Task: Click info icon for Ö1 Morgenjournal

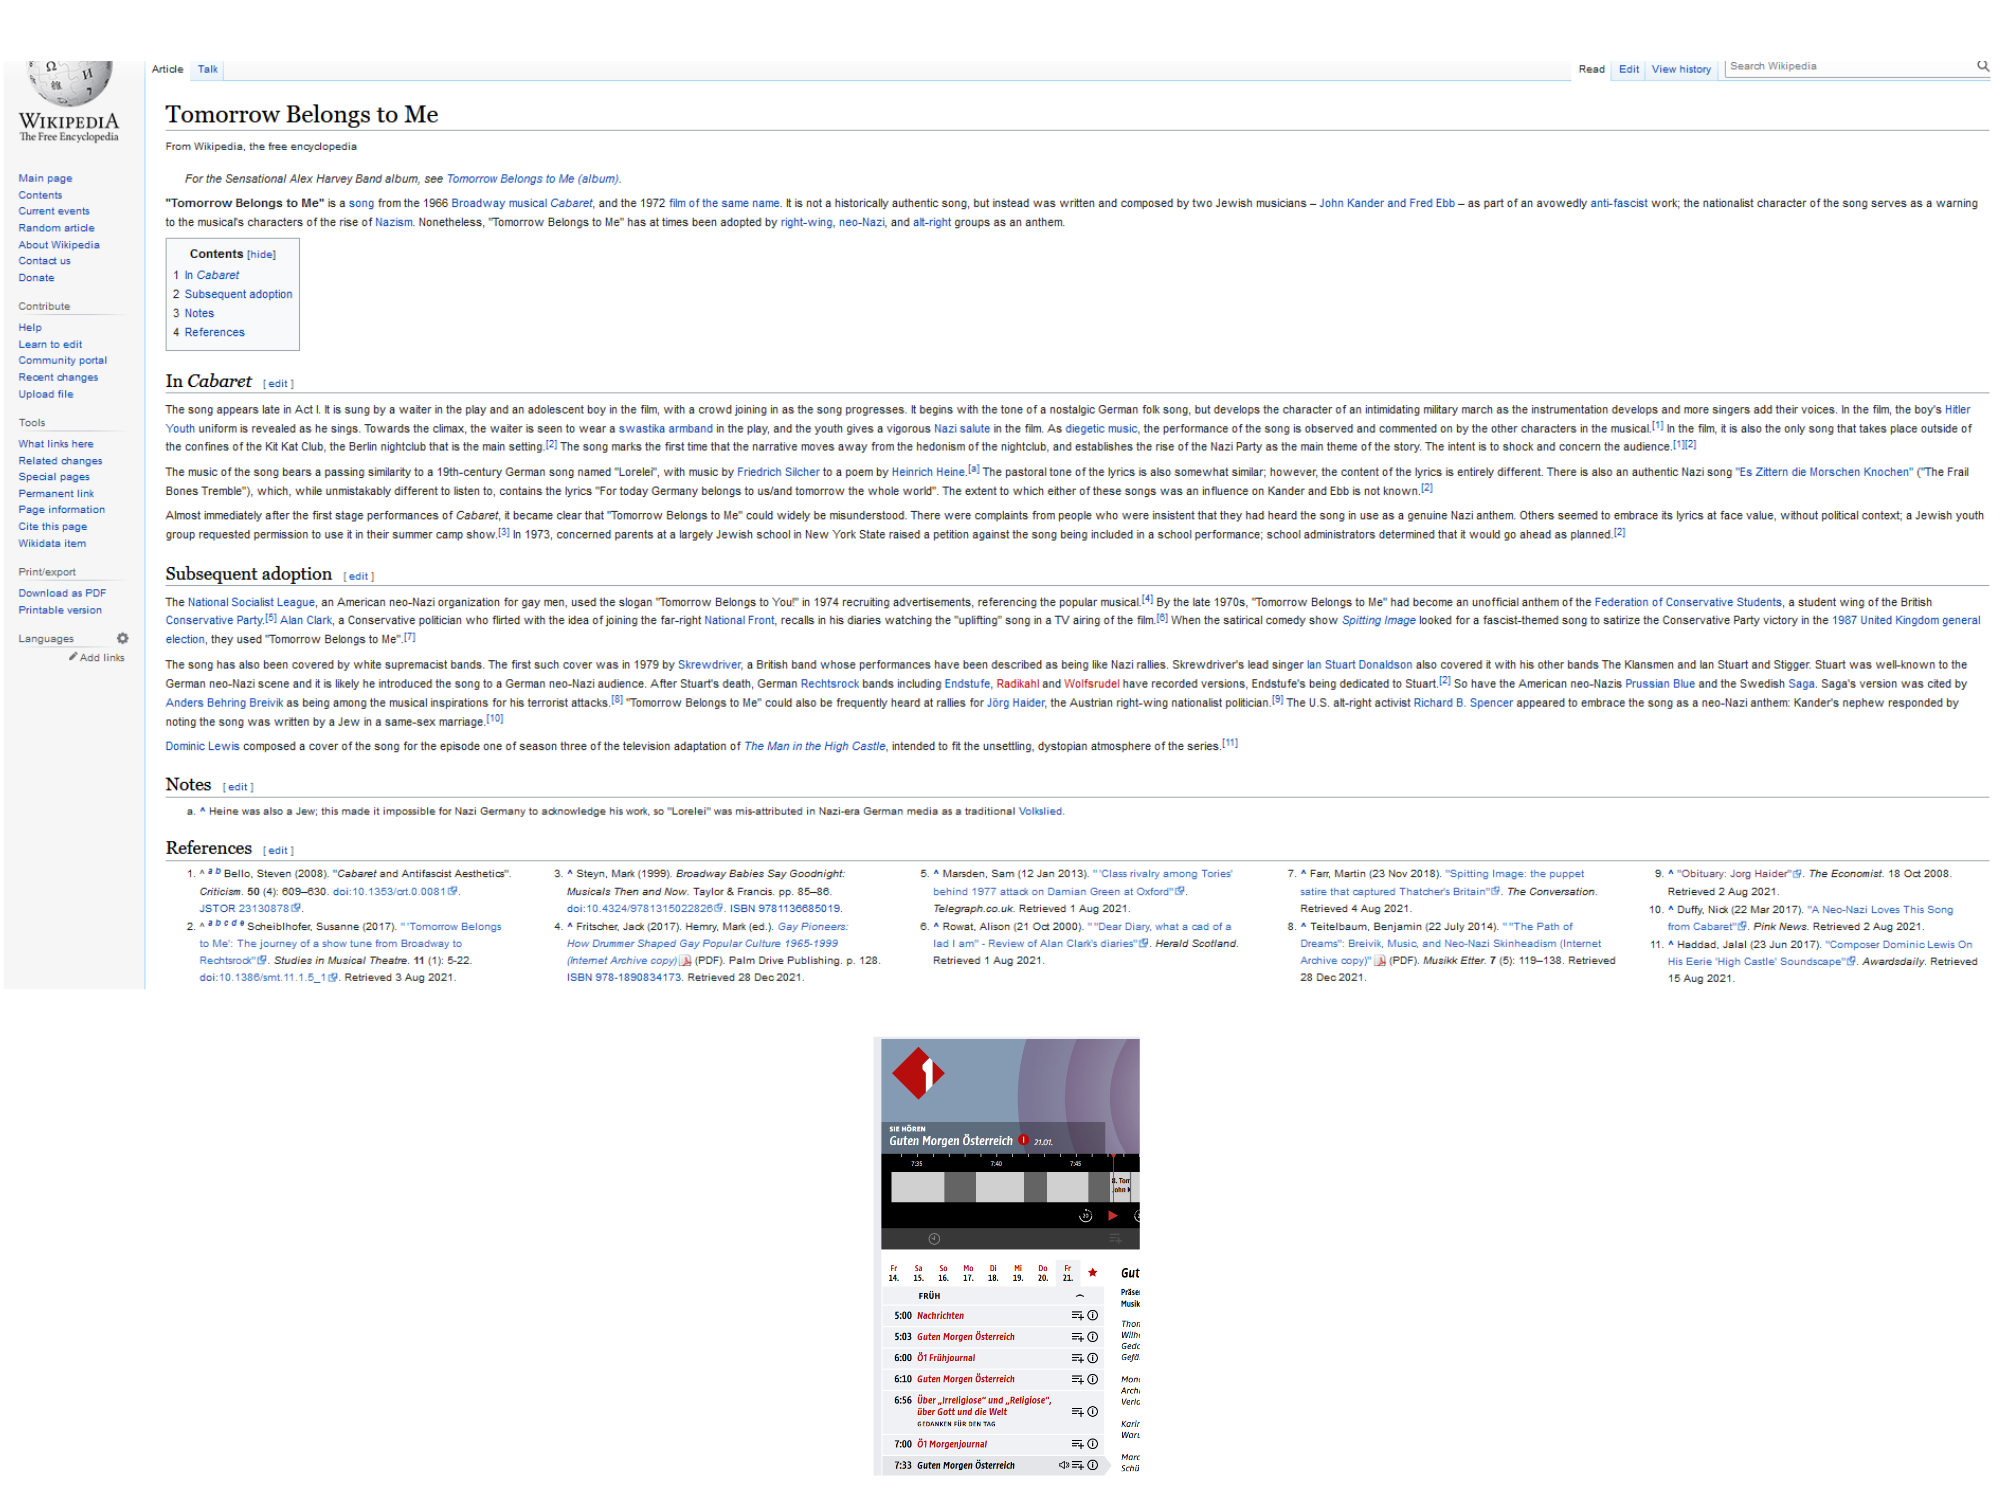Action: pyautogui.click(x=1093, y=1444)
